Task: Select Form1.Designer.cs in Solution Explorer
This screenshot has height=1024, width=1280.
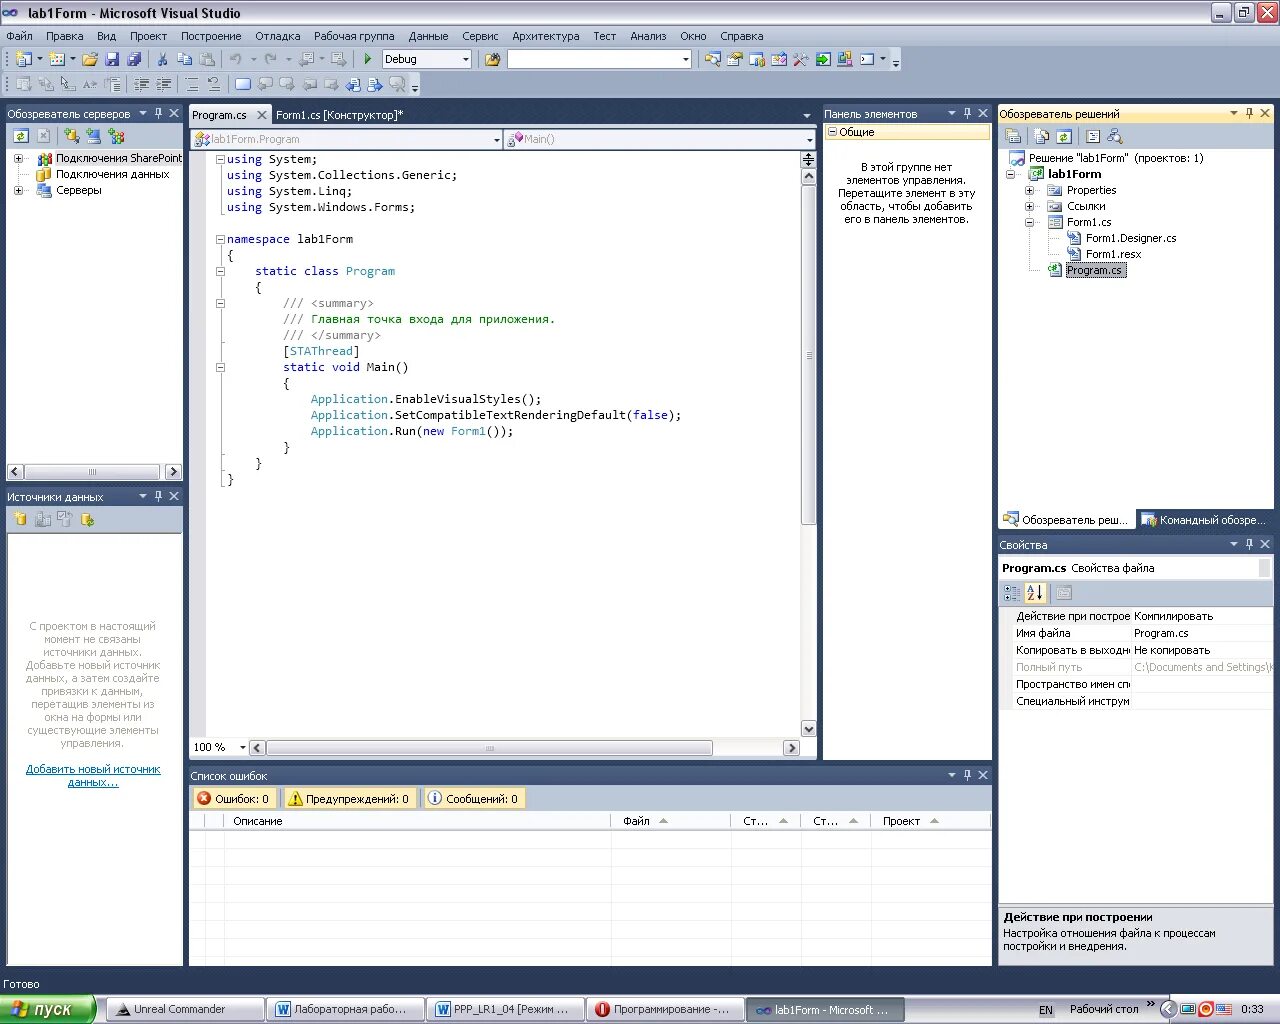Action: (x=1131, y=238)
